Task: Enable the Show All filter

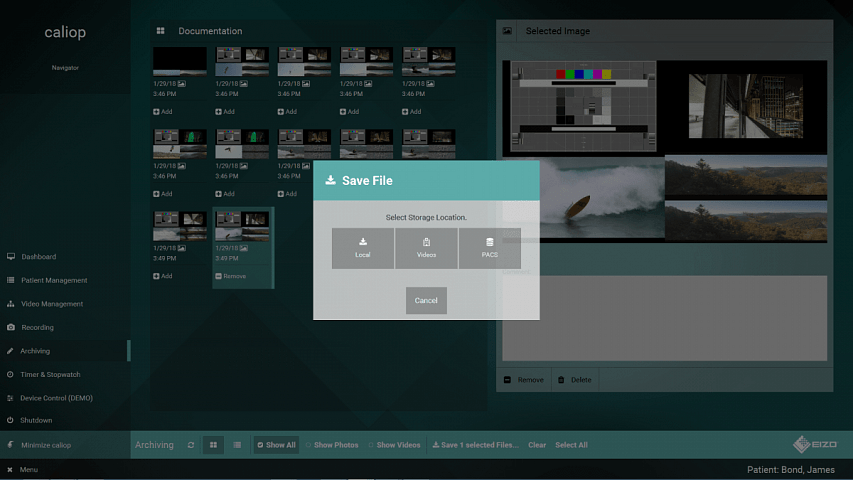Action: coord(276,445)
